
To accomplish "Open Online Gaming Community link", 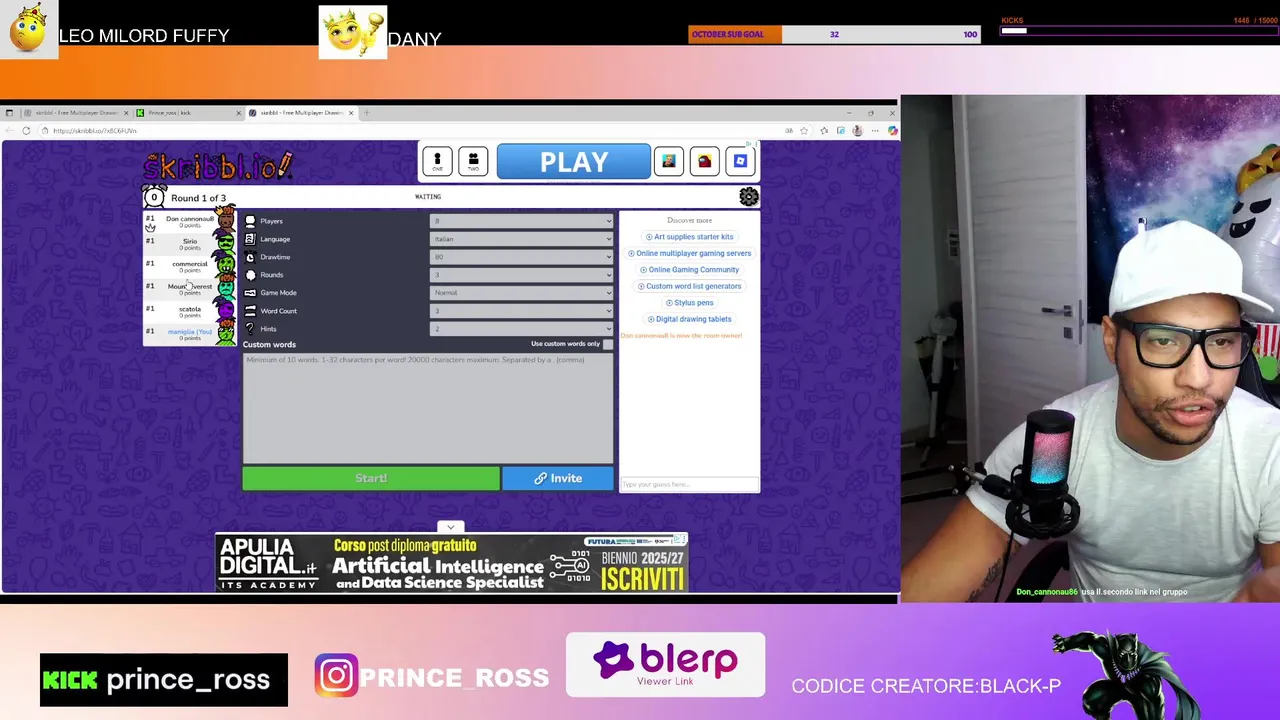I will coord(689,270).
